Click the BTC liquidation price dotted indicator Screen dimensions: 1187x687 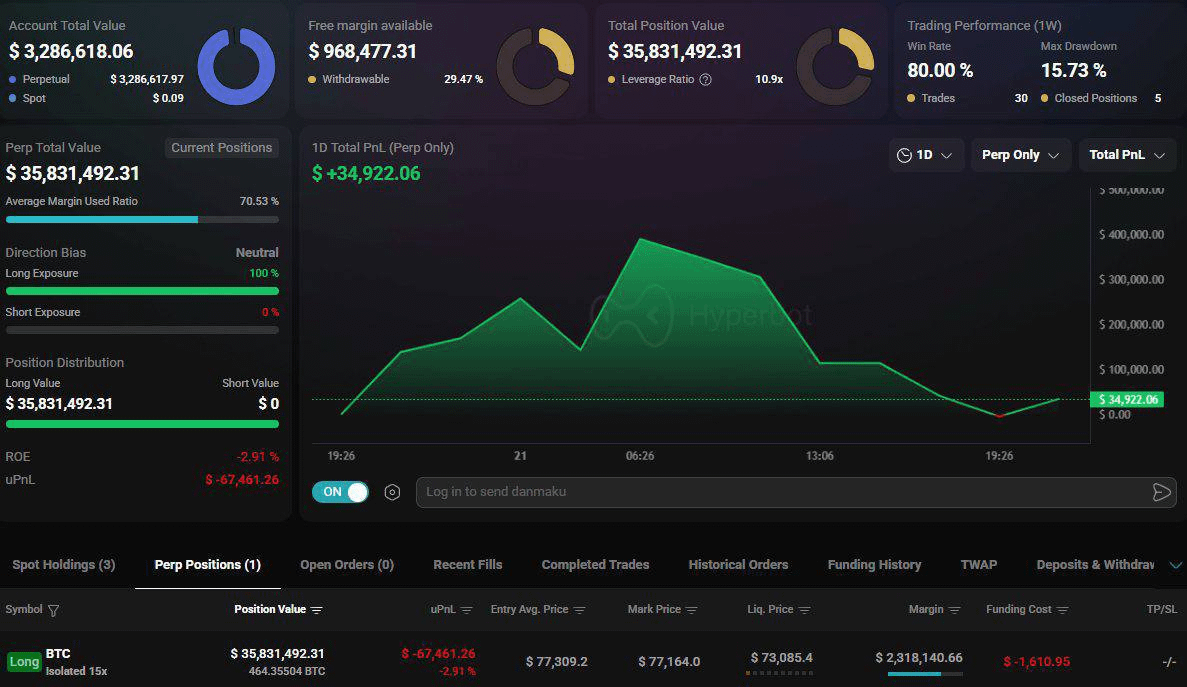(779, 673)
